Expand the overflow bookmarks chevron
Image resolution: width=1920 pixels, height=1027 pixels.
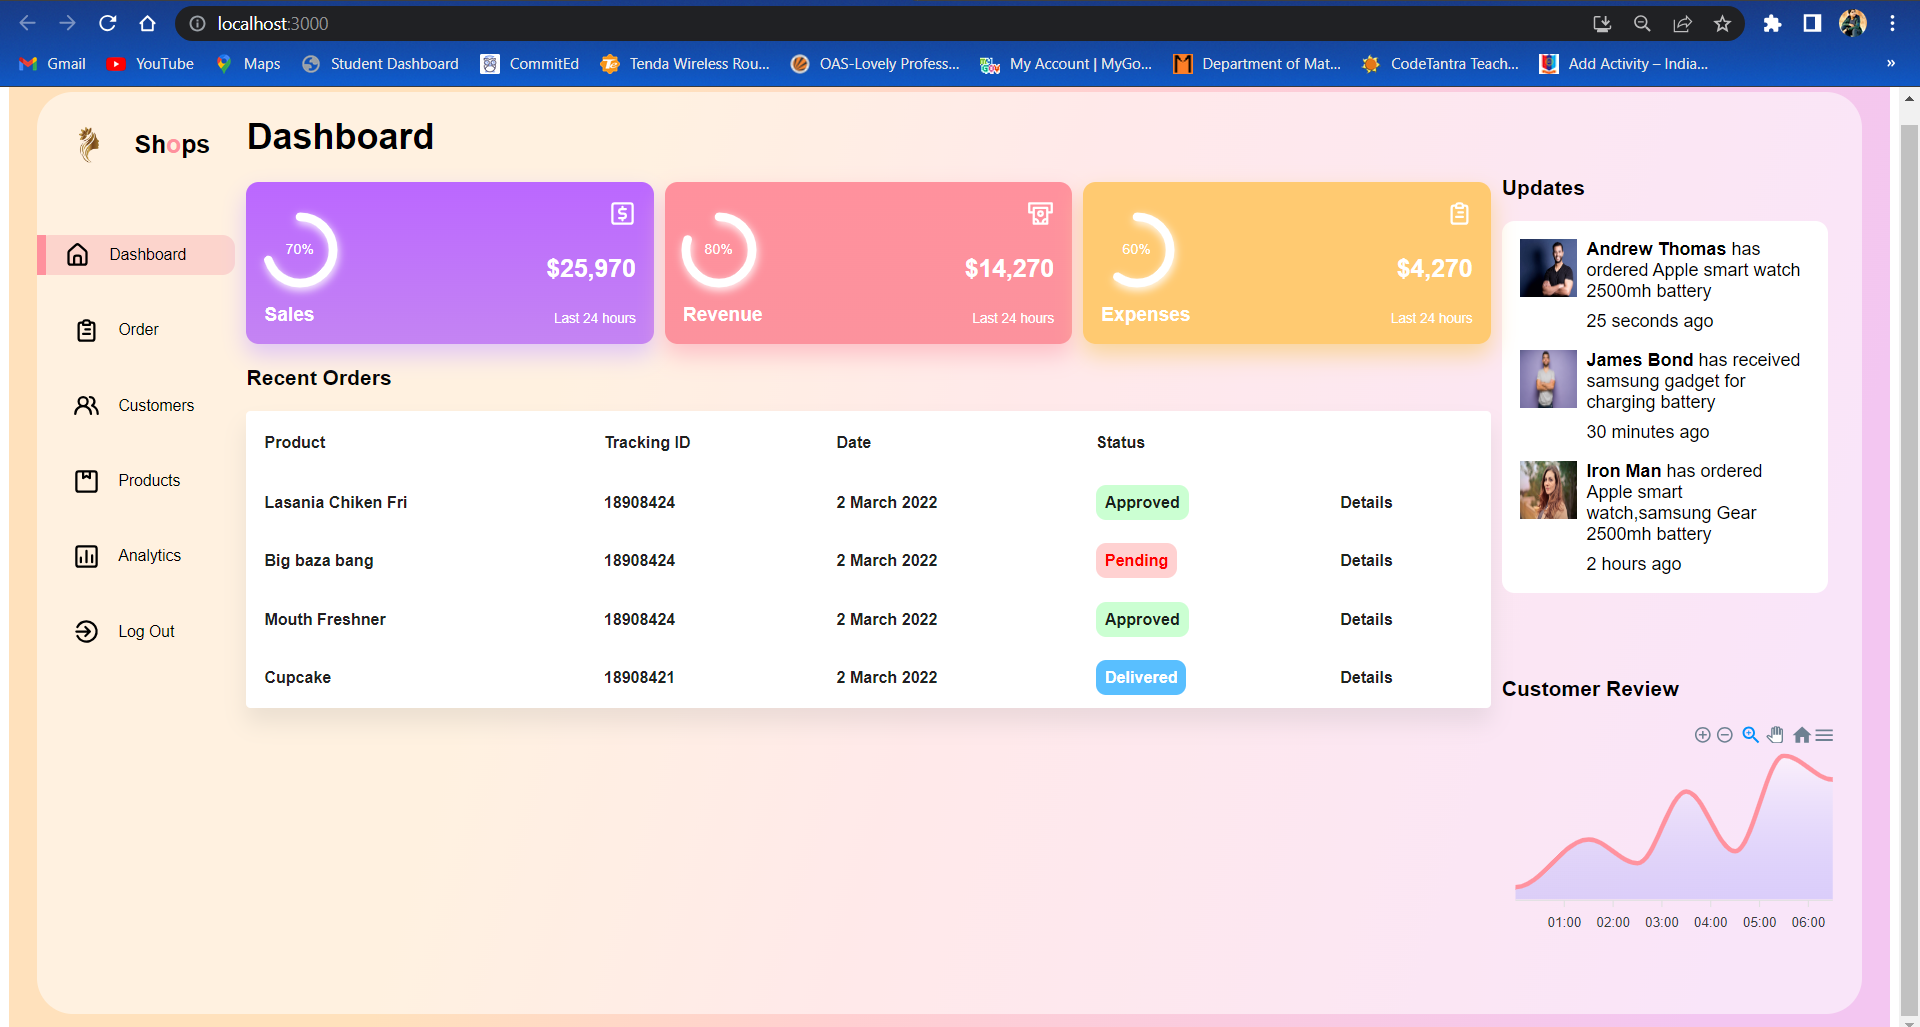[1890, 63]
